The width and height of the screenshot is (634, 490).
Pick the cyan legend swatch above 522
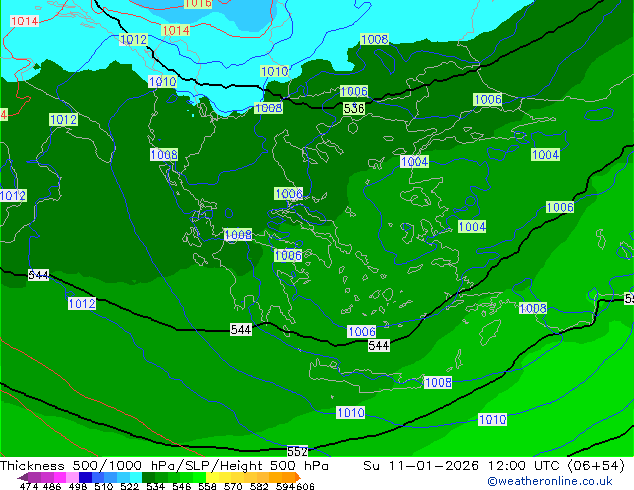point(136,477)
